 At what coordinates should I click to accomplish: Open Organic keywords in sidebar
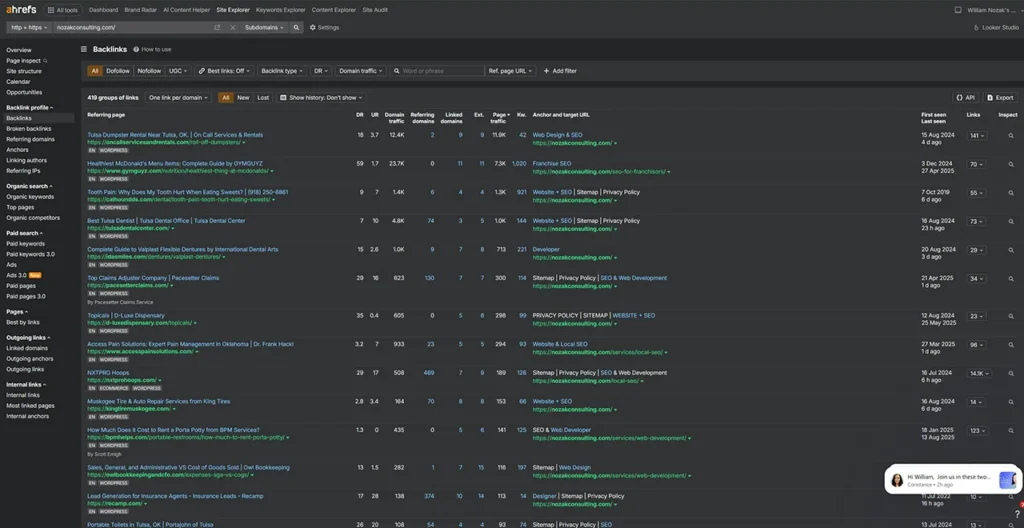[30, 197]
